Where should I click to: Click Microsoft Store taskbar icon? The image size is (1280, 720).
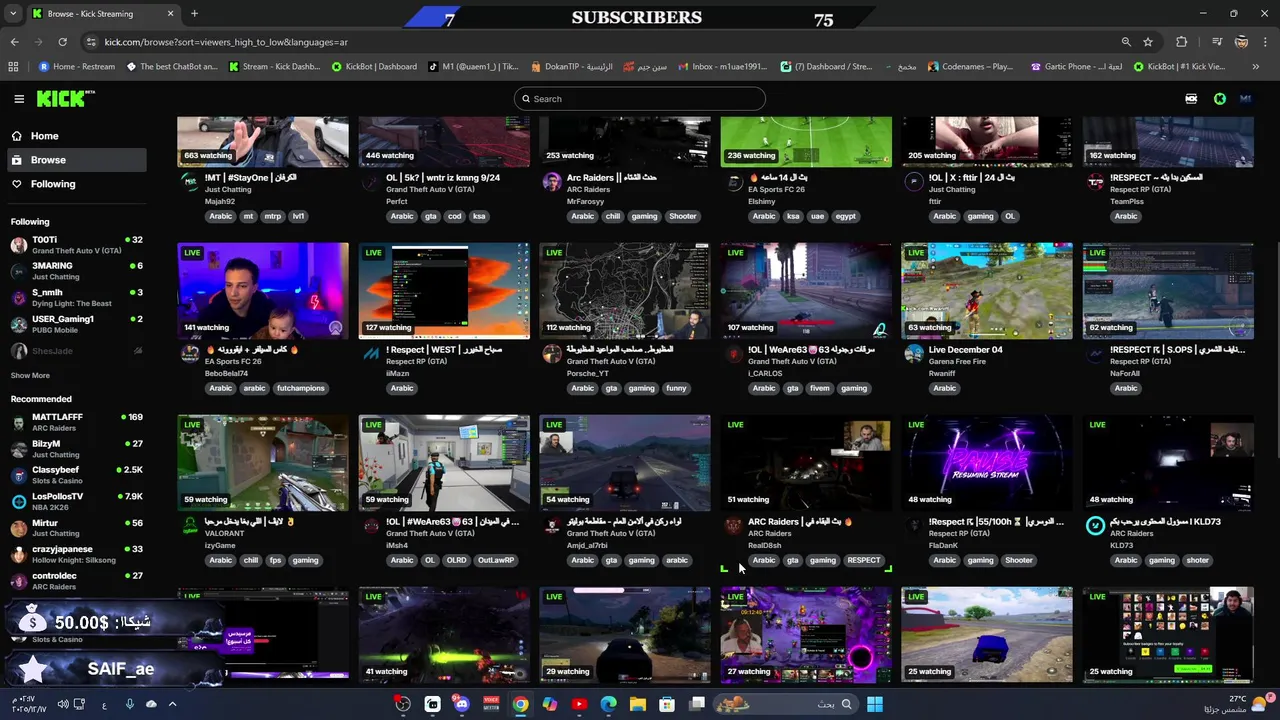point(667,704)
